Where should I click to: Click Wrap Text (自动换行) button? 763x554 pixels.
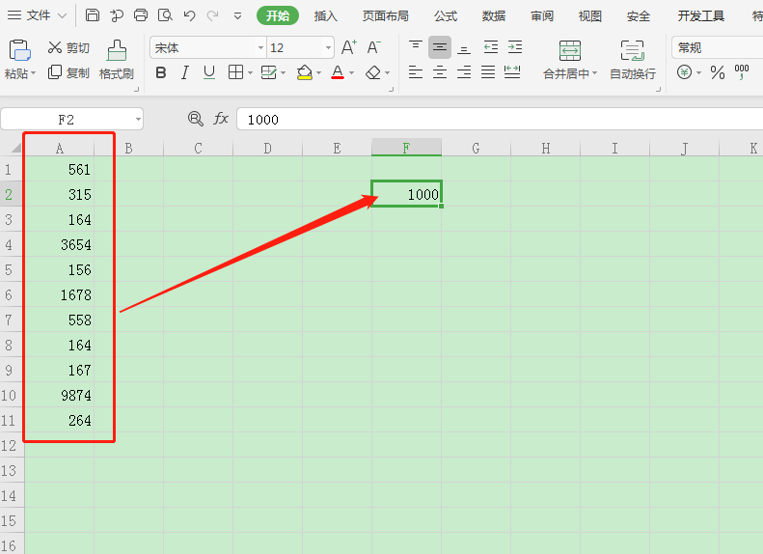tap(633, 59)
